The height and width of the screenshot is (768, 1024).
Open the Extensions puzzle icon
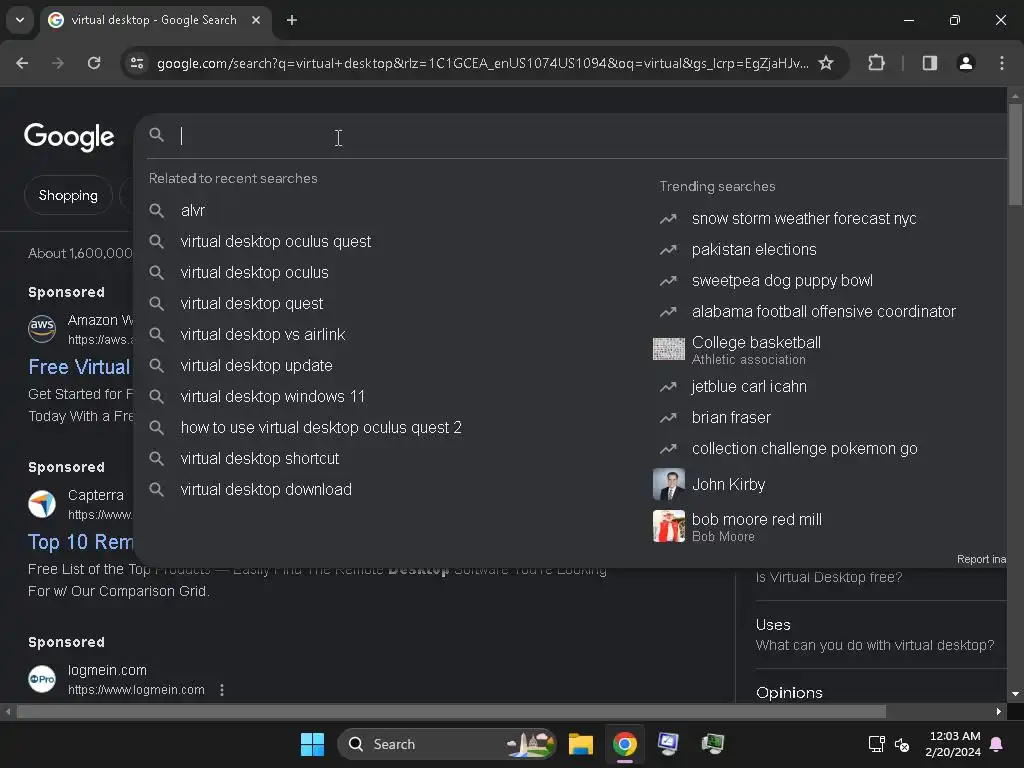coord(876,63)
